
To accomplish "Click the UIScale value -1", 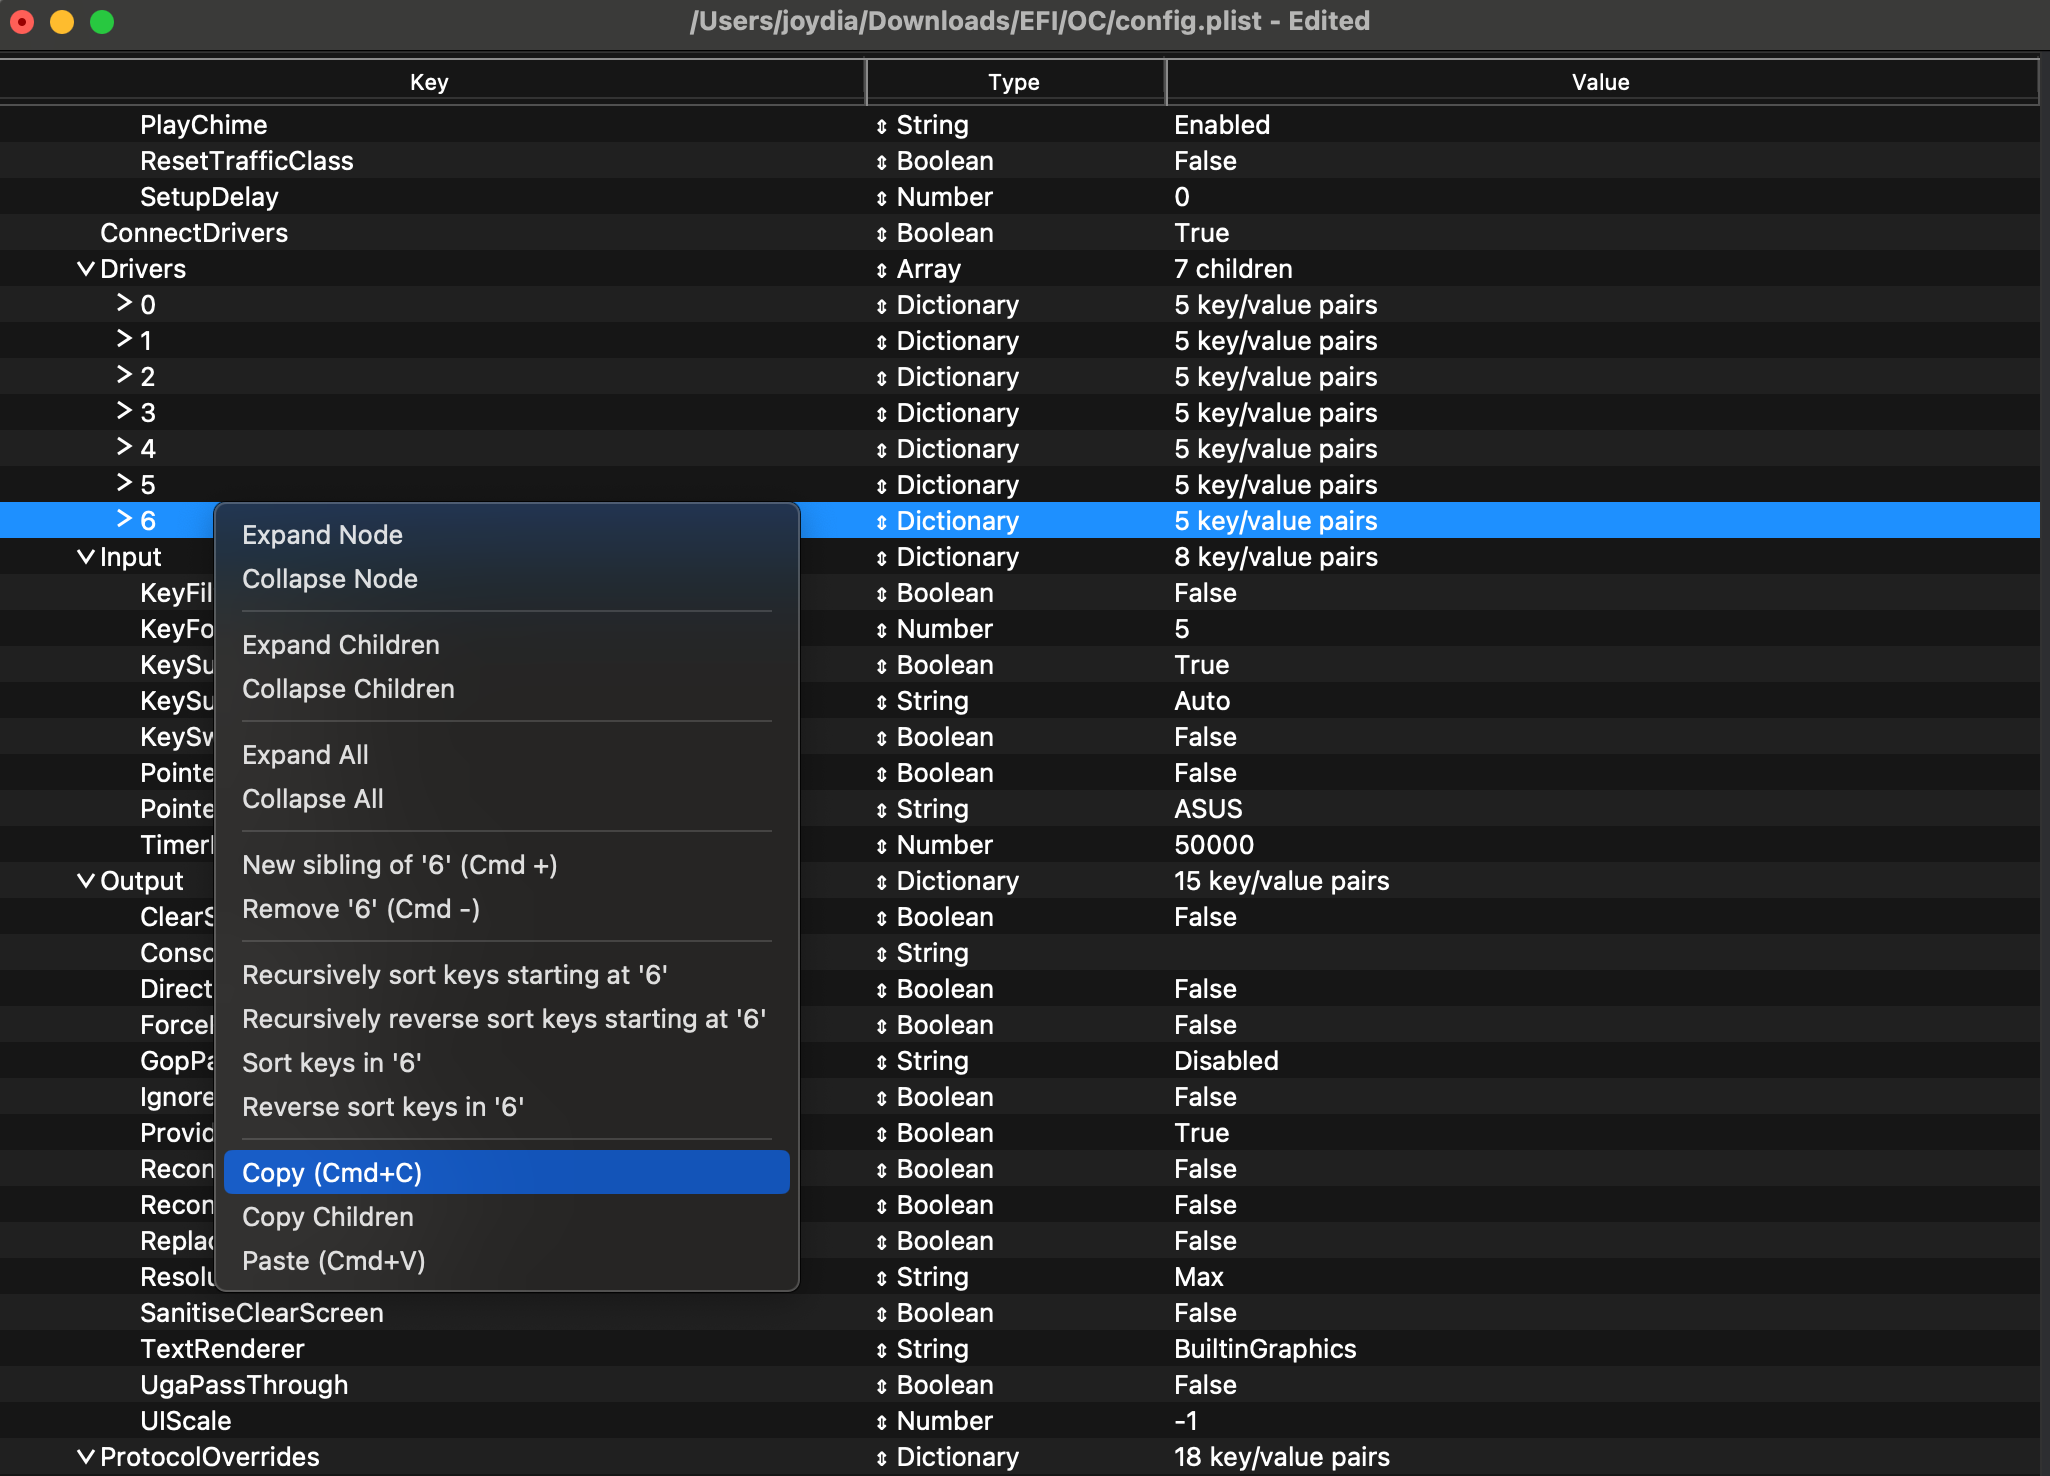I will click(x=1186, y=1421).
